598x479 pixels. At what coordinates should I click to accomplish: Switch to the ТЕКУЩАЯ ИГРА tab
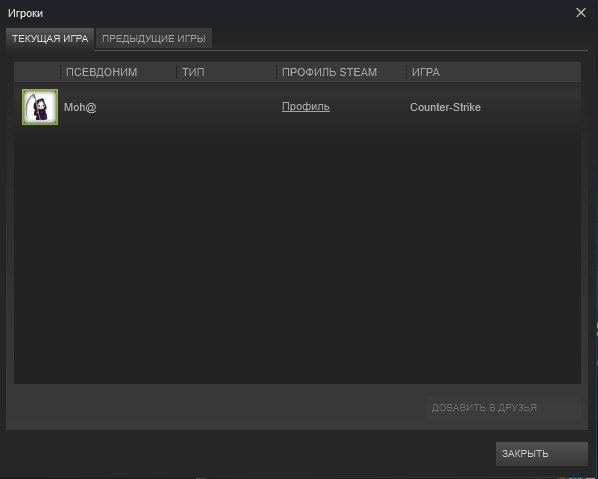point(50,39)
